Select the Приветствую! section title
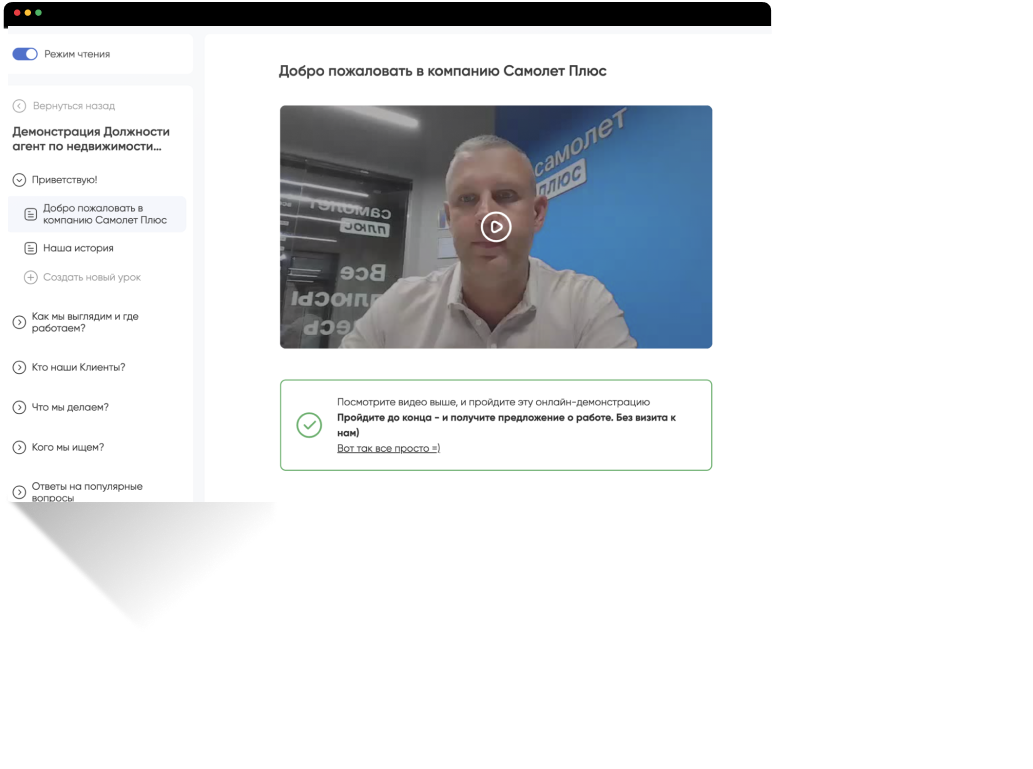Image resolution: width=1033 pixels, height=769 pixels. click(x=65, y=180)
